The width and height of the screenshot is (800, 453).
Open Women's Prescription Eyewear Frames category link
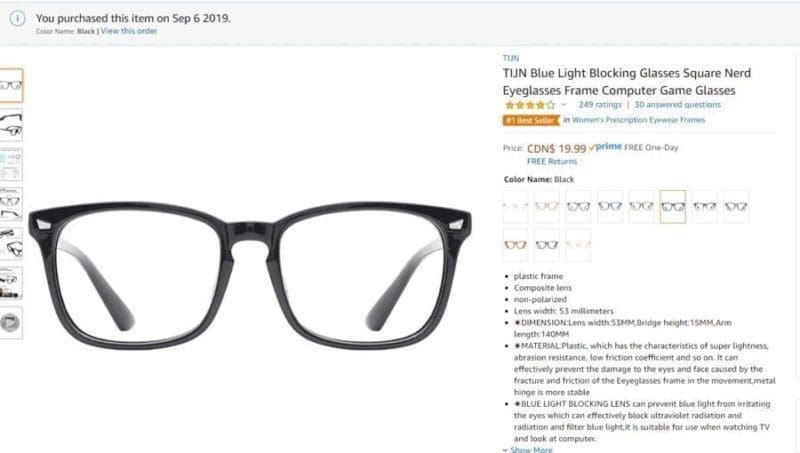(638, 120)
